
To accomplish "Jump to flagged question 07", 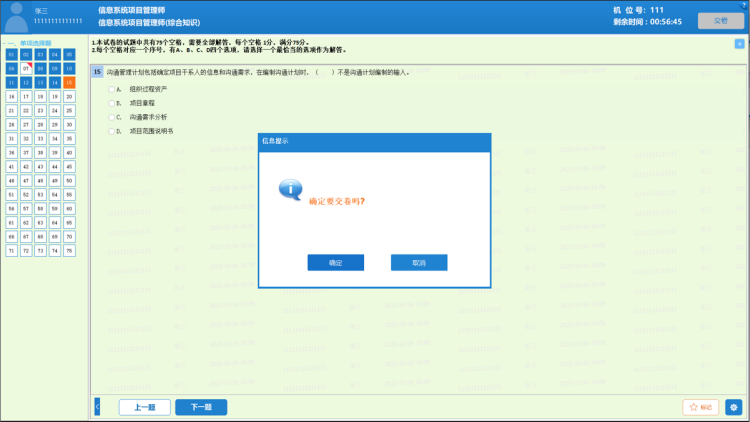I will [x=26, y=68].
